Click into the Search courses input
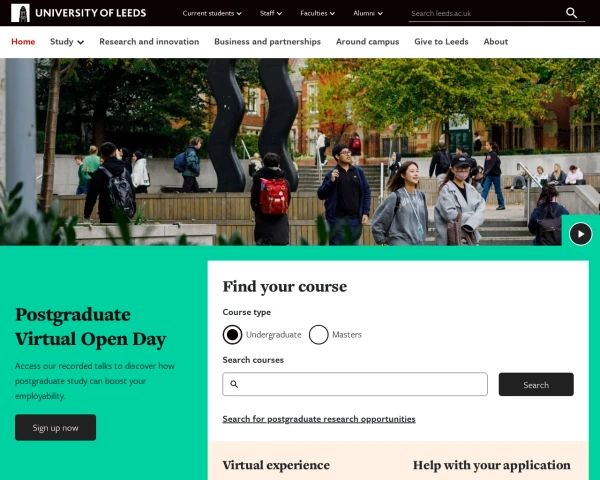Image resolution: width=600 pixels, height=480 pixels. click(355, 384)
